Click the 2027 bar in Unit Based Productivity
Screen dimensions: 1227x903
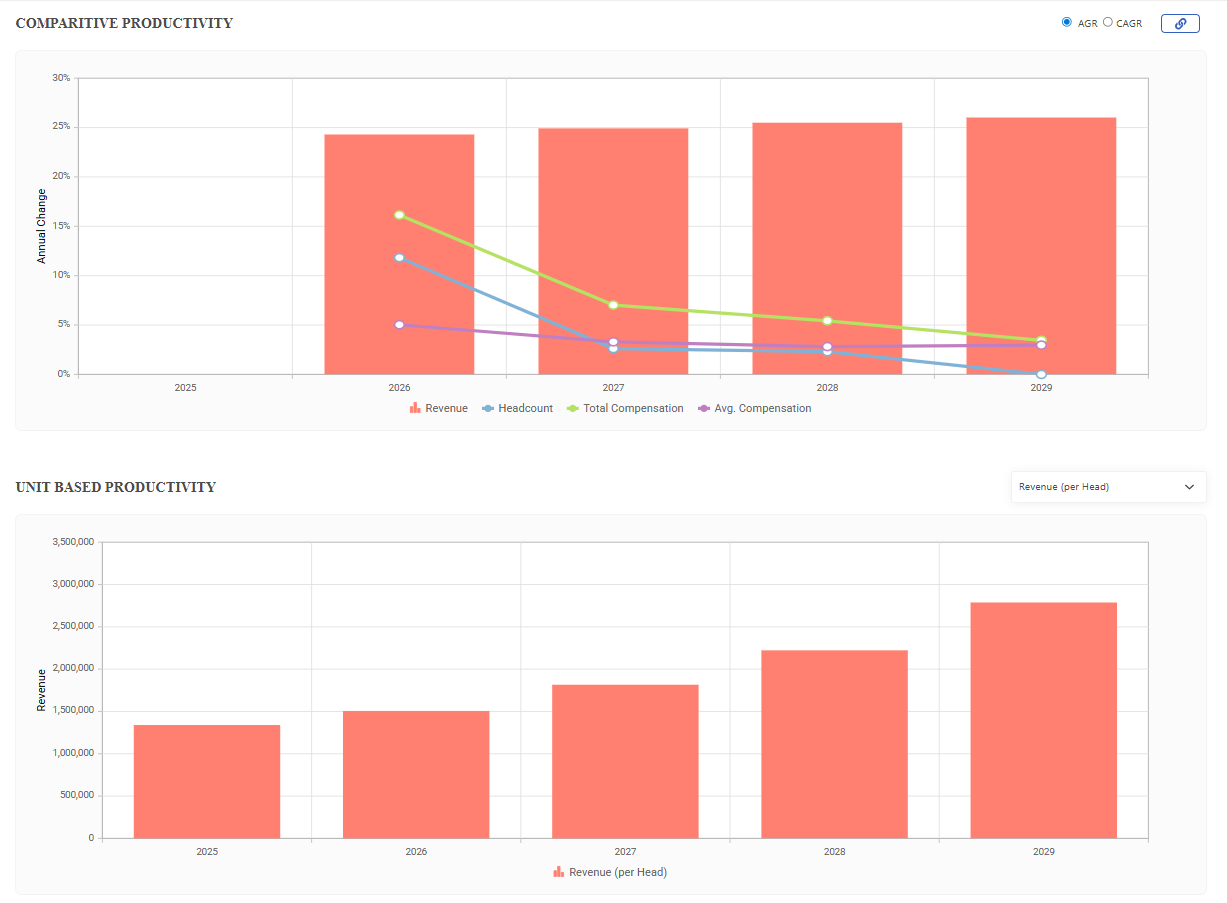pos(625,761)
